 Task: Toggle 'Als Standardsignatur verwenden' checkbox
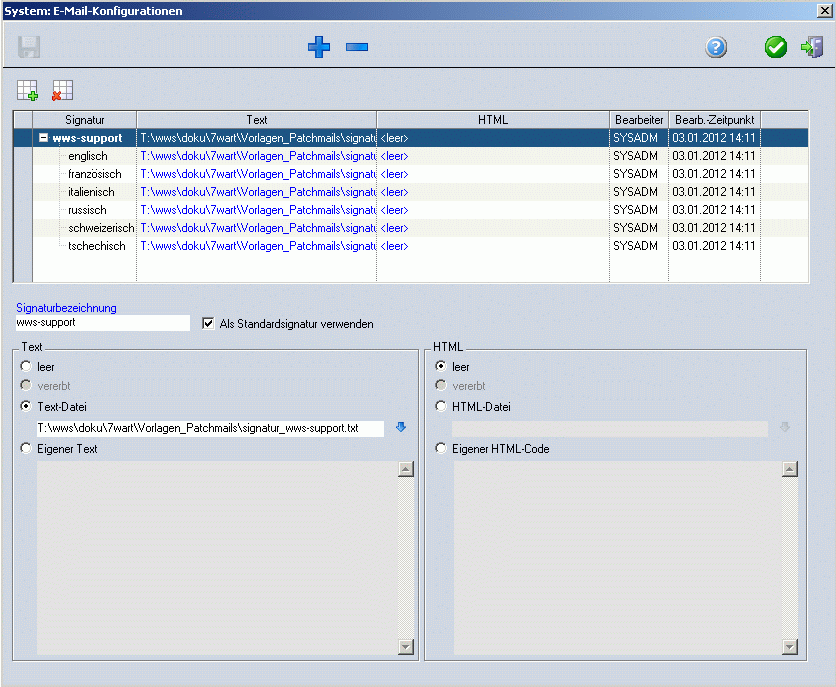209,324
